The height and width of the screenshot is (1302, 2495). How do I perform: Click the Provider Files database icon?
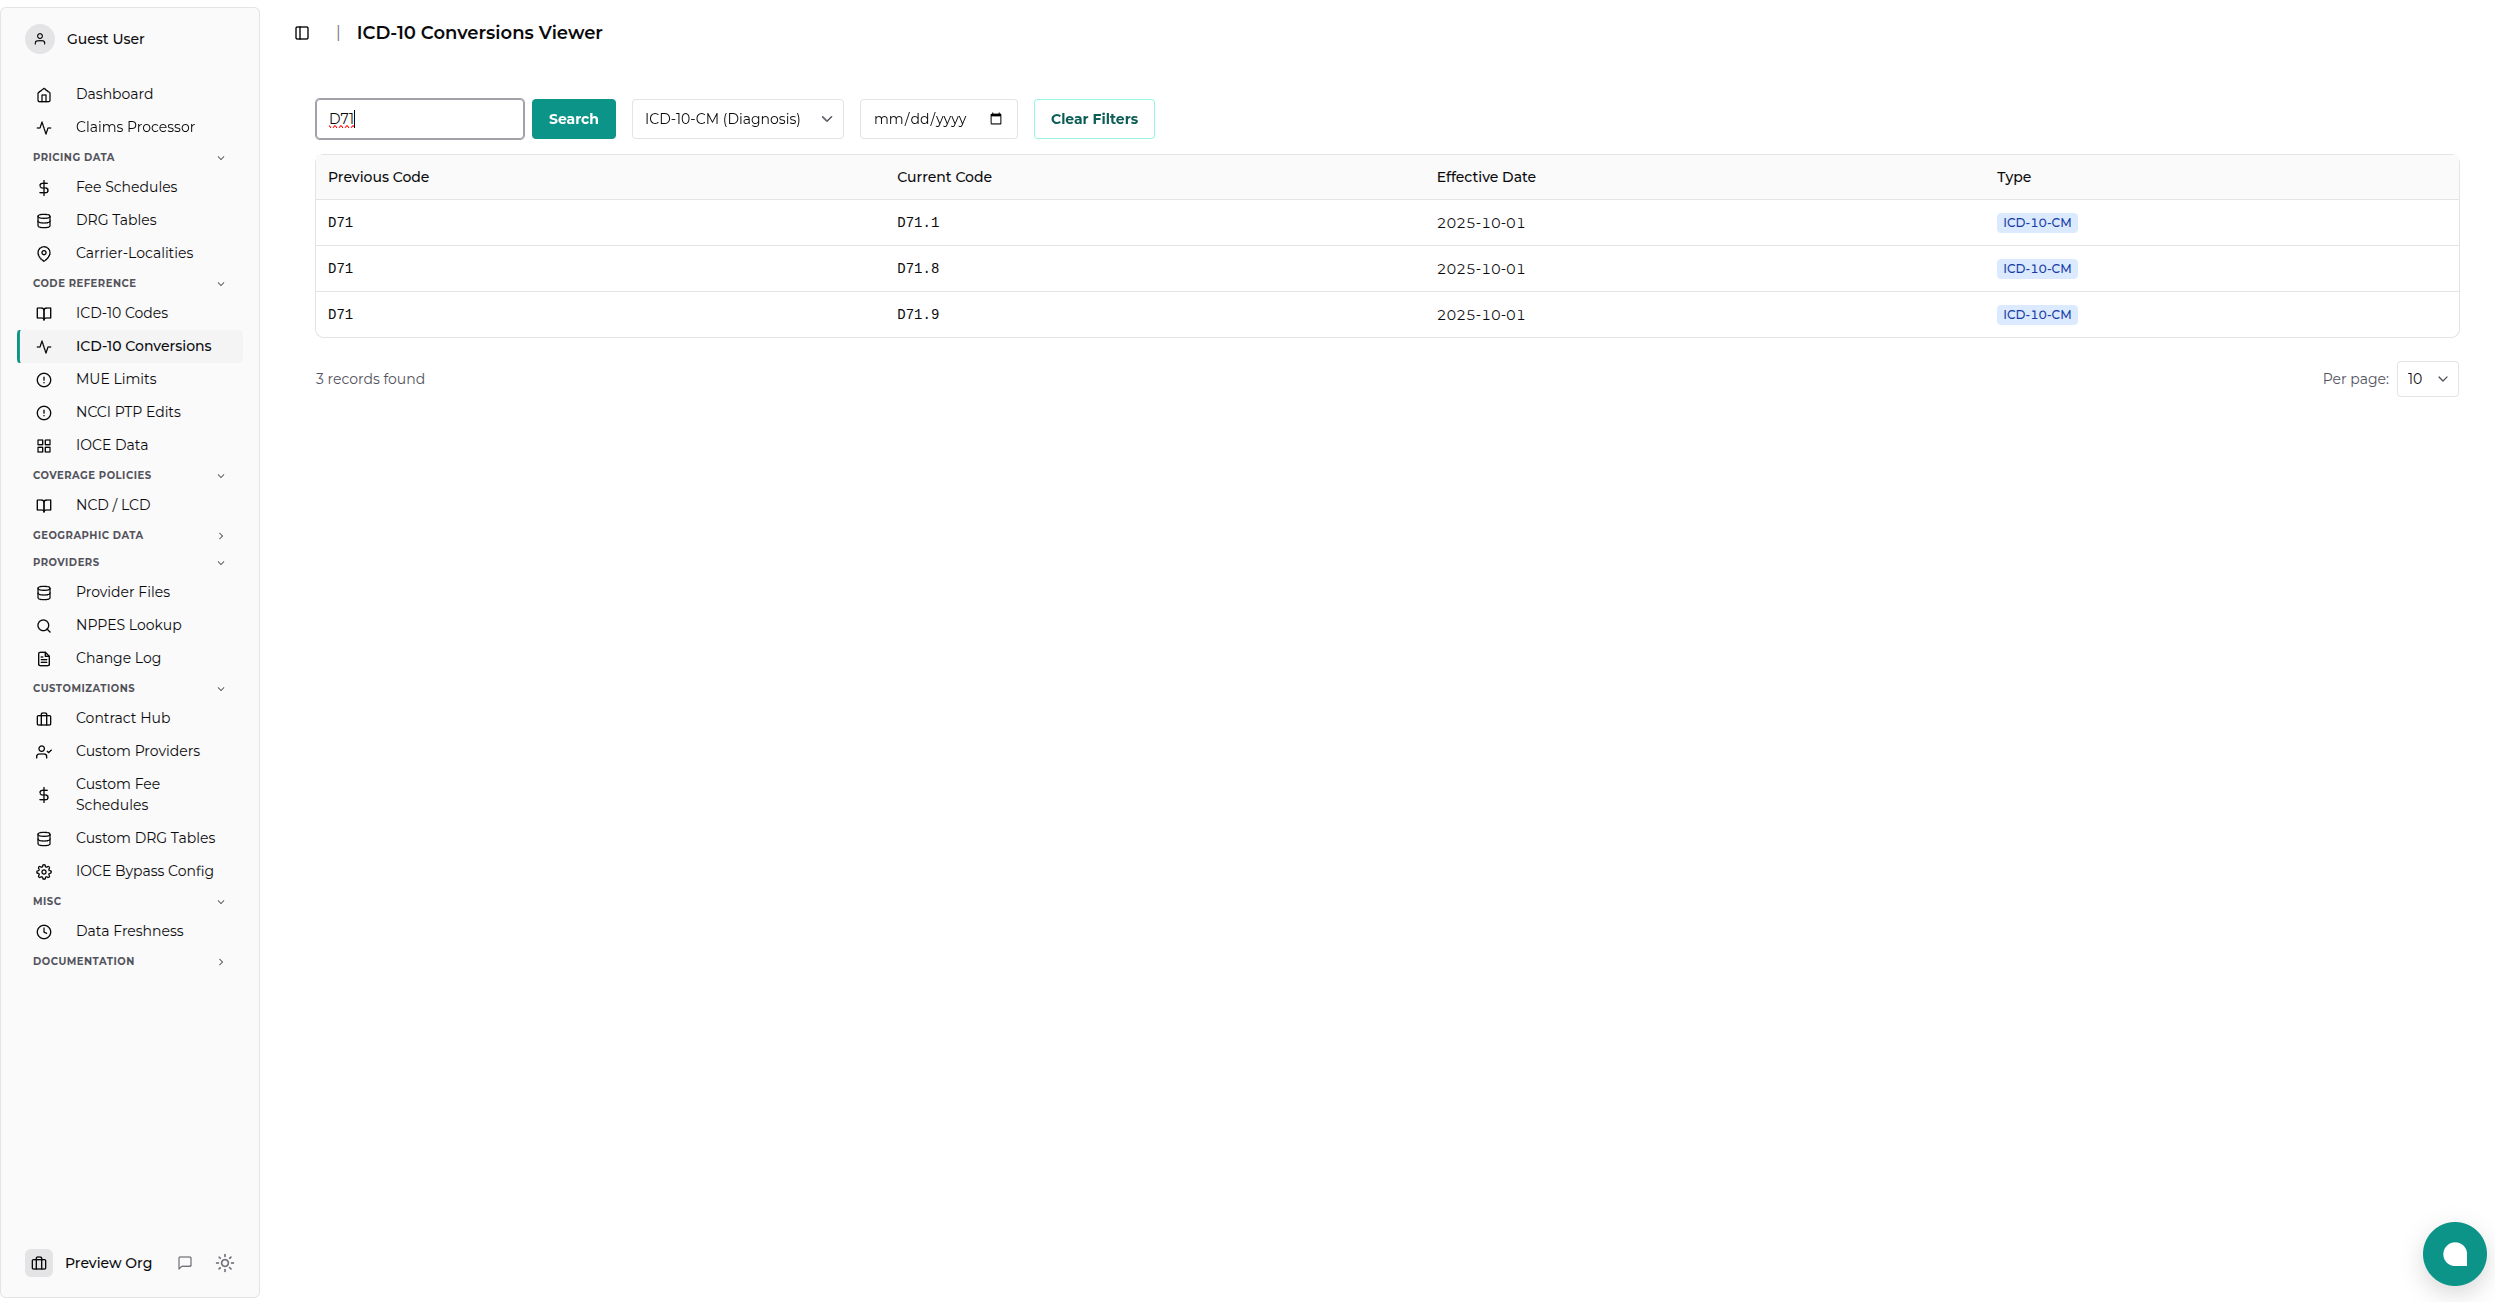pos(44,593)
